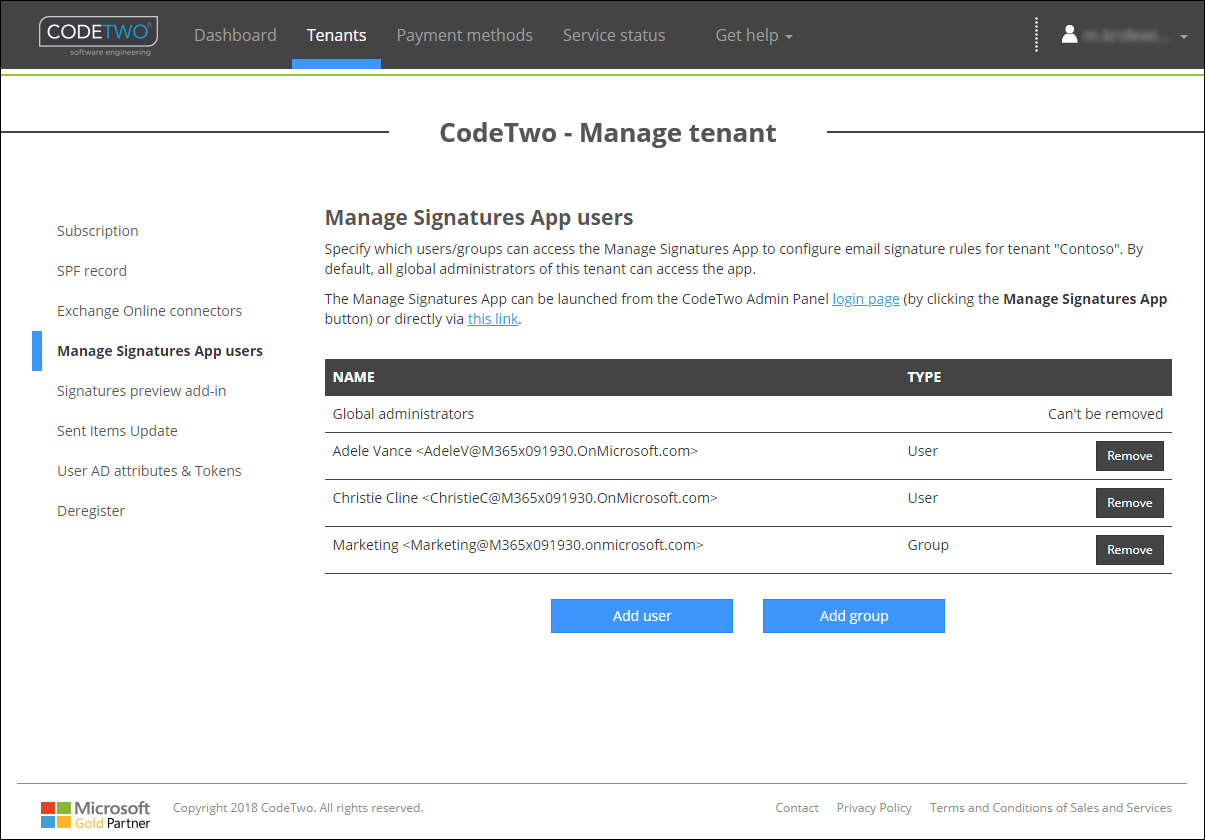View the Service status tab
This screenshot has height=840, width=1205.
(614, 35)
